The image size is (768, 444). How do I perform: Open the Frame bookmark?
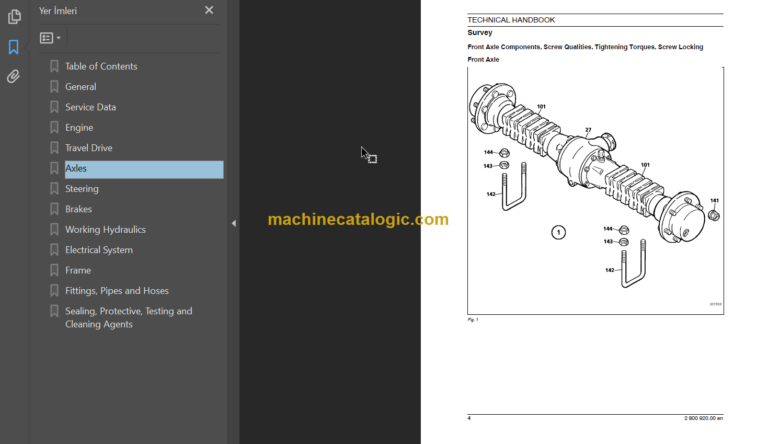78,271
